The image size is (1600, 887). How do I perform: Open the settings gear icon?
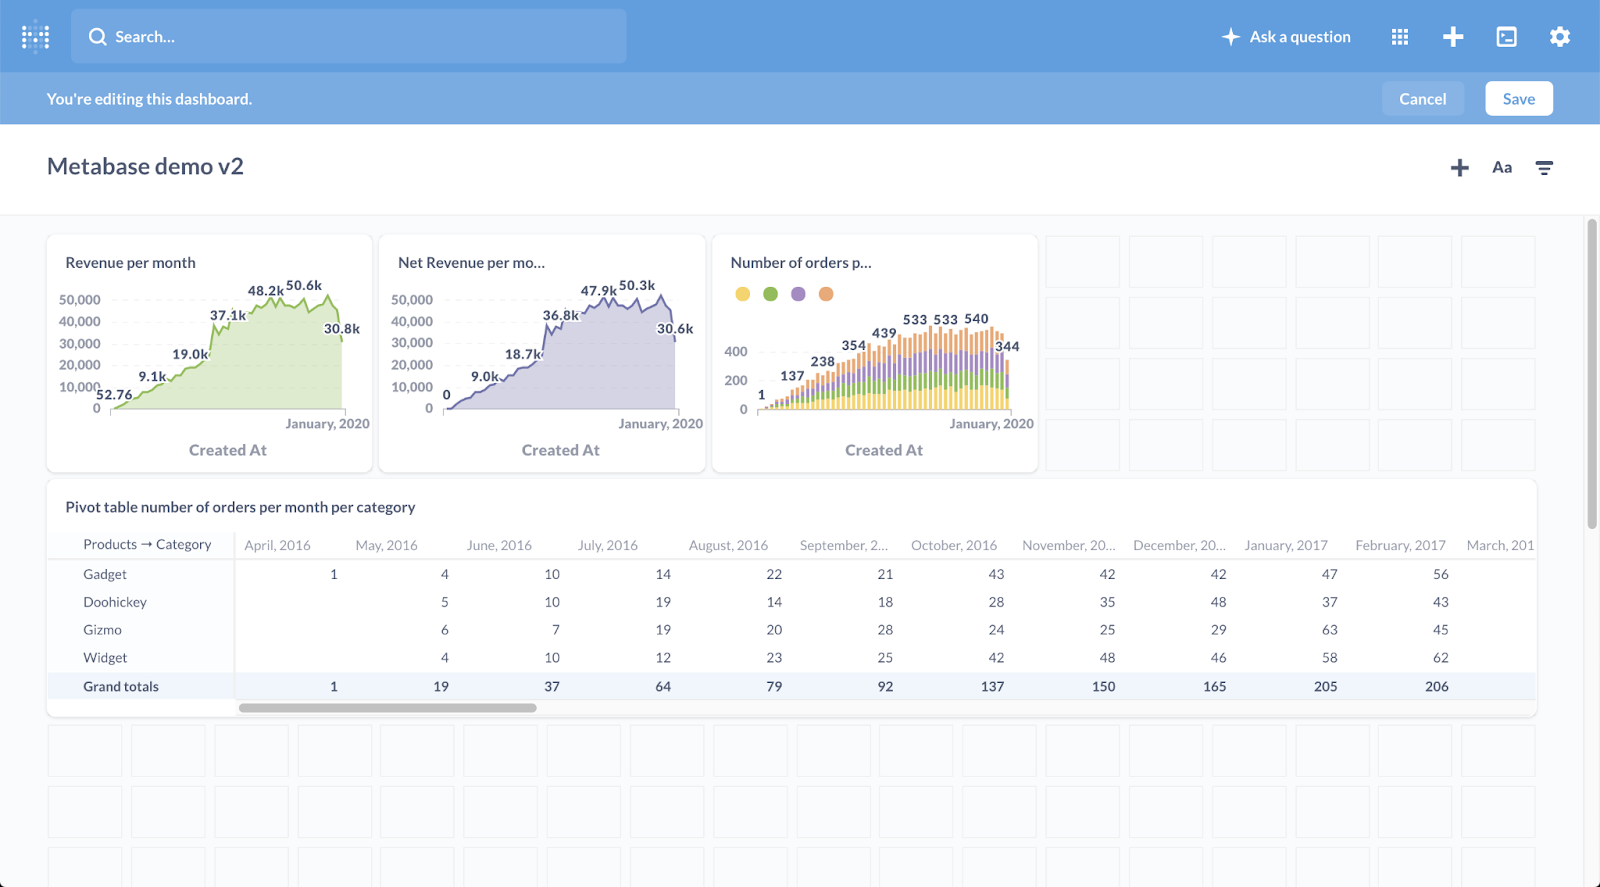pyautogui.click(x=1559, y=37)
